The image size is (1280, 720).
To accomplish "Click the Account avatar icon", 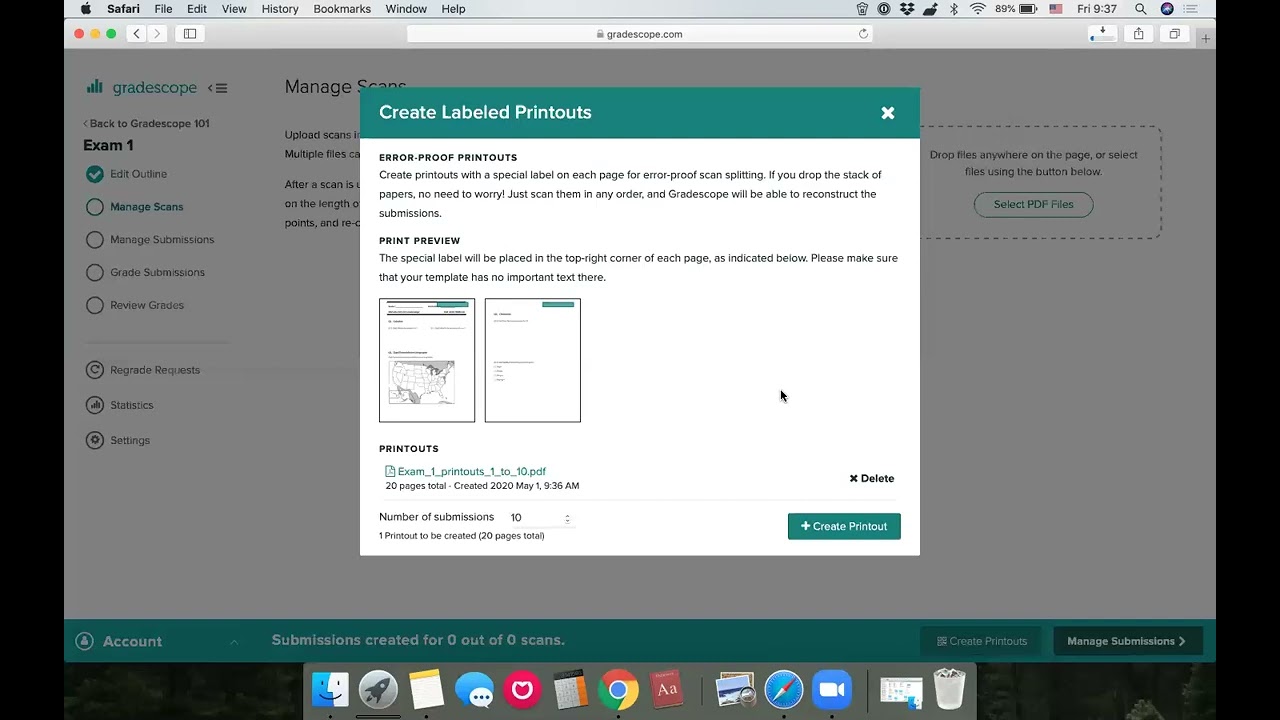I will click(85, 641).
